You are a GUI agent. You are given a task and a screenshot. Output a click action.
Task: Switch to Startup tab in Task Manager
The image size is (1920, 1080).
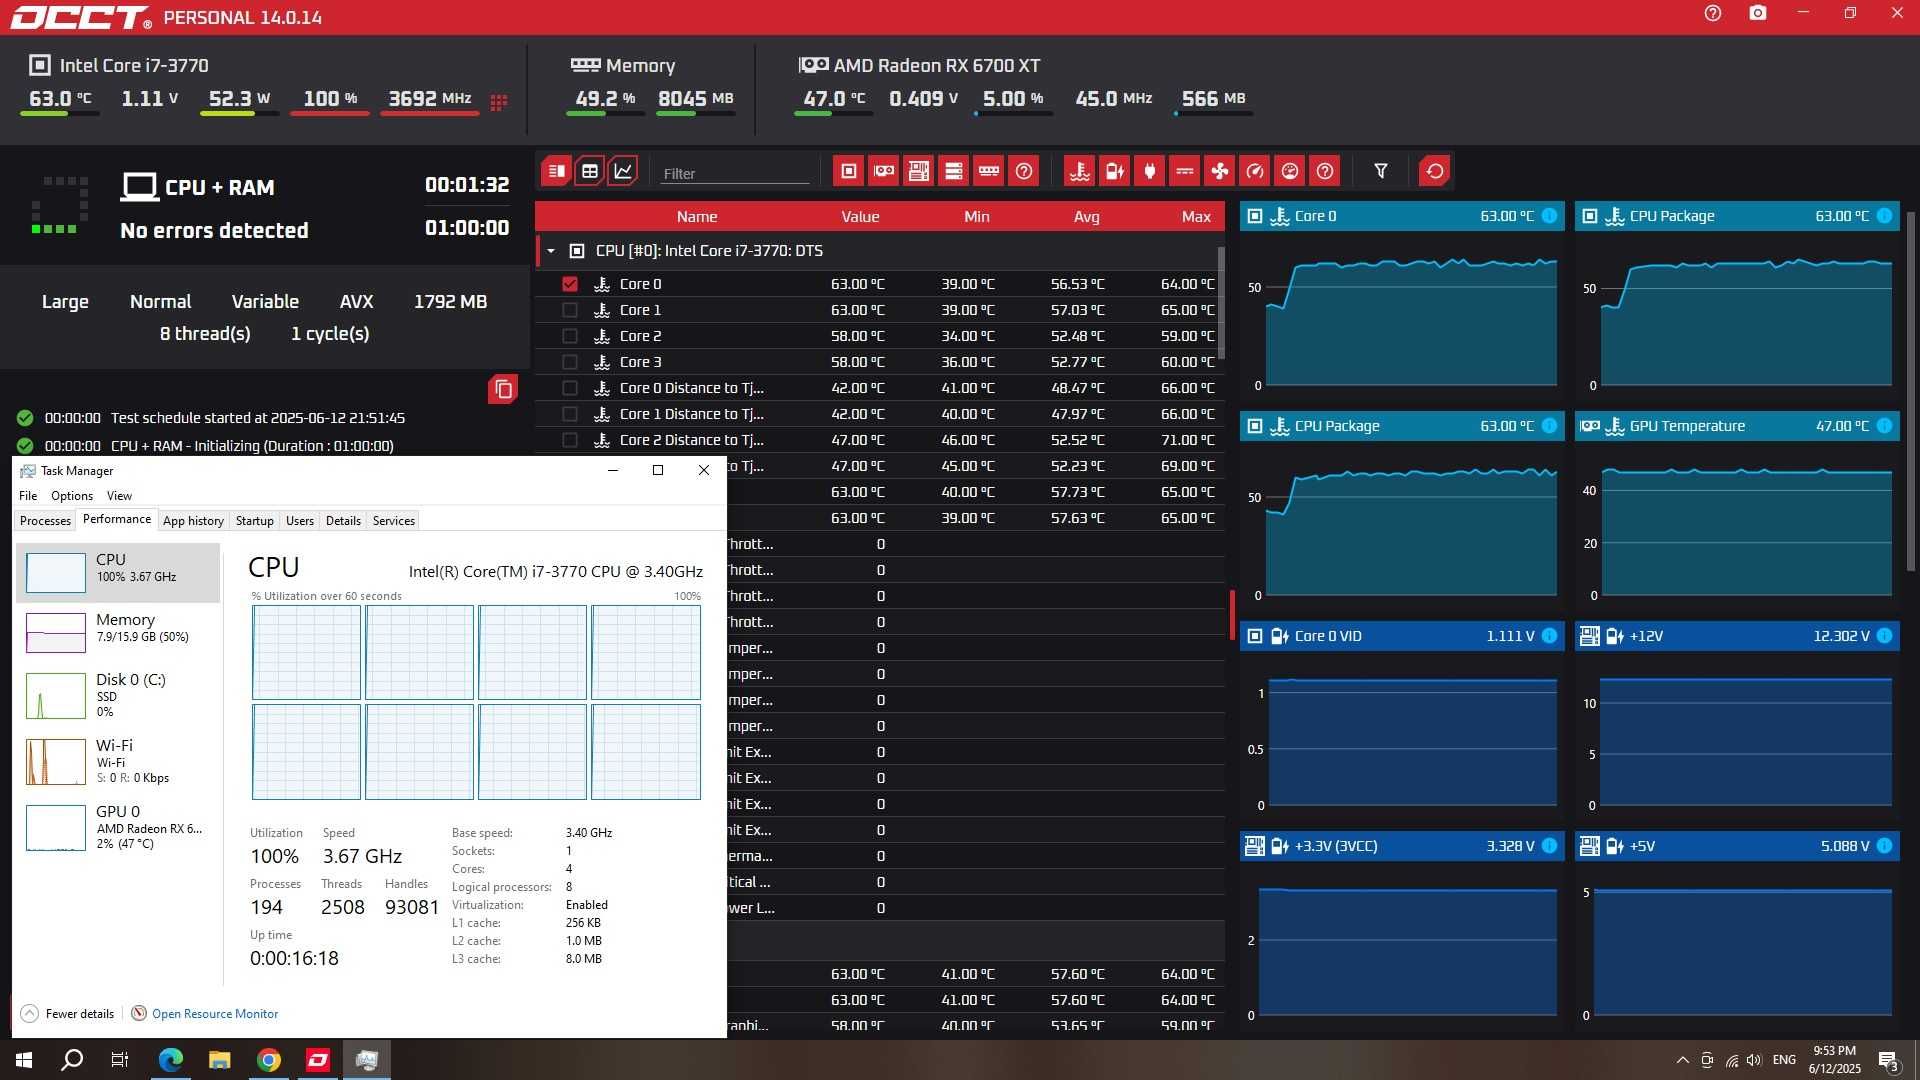(x=255, y=521)
